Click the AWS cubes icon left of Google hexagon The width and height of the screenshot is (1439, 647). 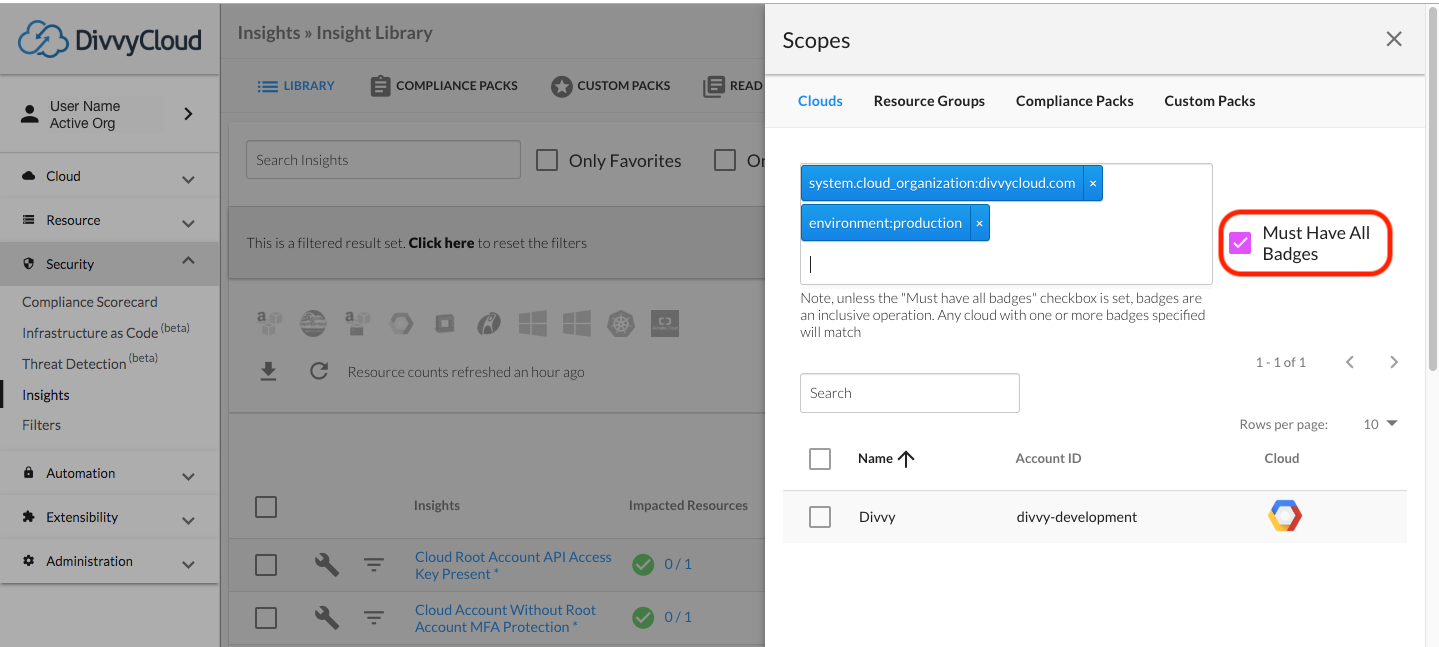pyautogui.click(x=357, y=323)
